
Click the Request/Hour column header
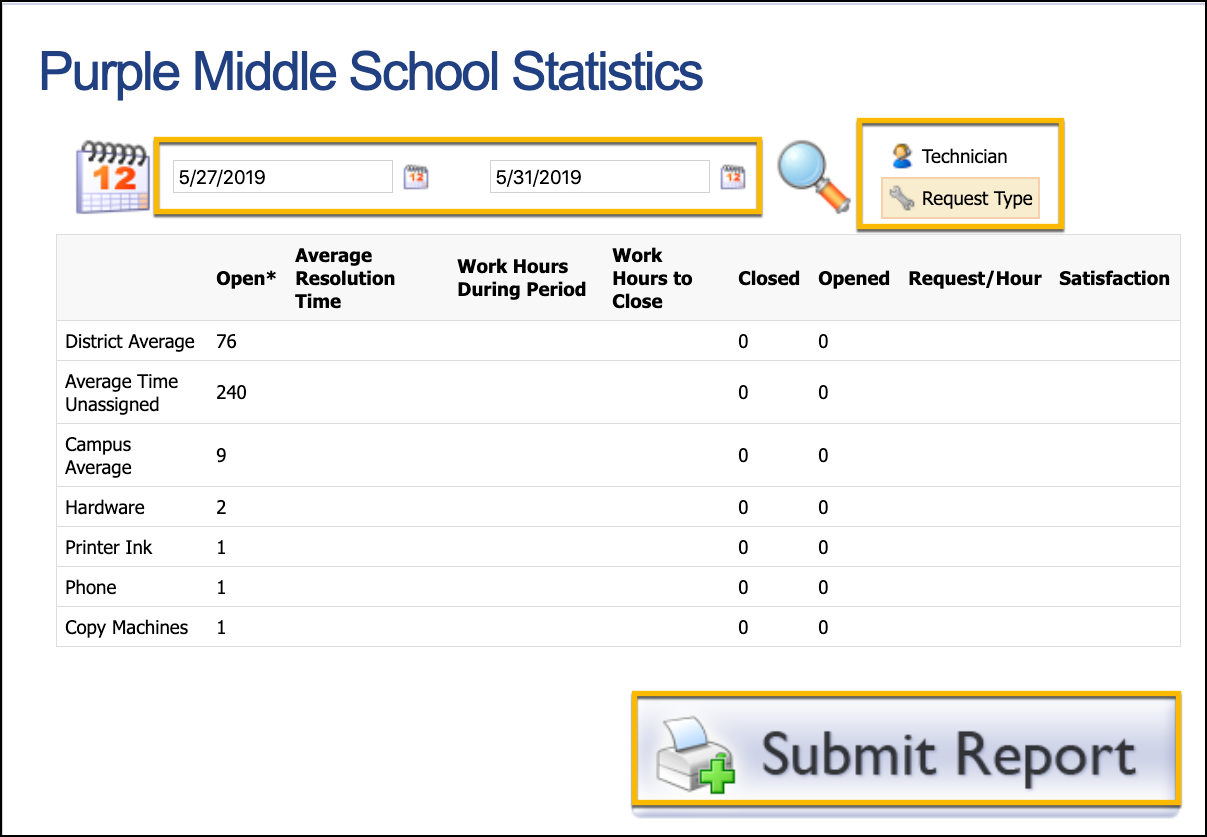pos(975,278)
